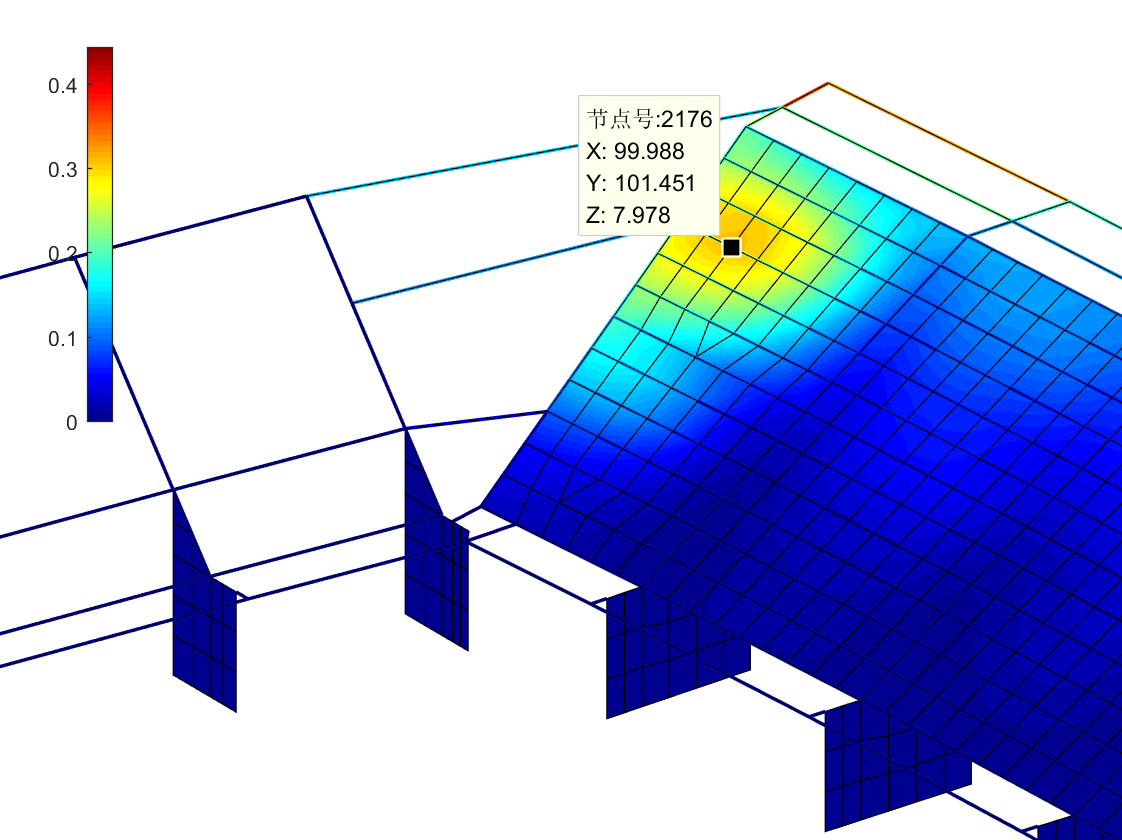Click the 0.3 colorbar tick label
The height and width of the screenshot is (840, 1122).
tap(62, 170)
